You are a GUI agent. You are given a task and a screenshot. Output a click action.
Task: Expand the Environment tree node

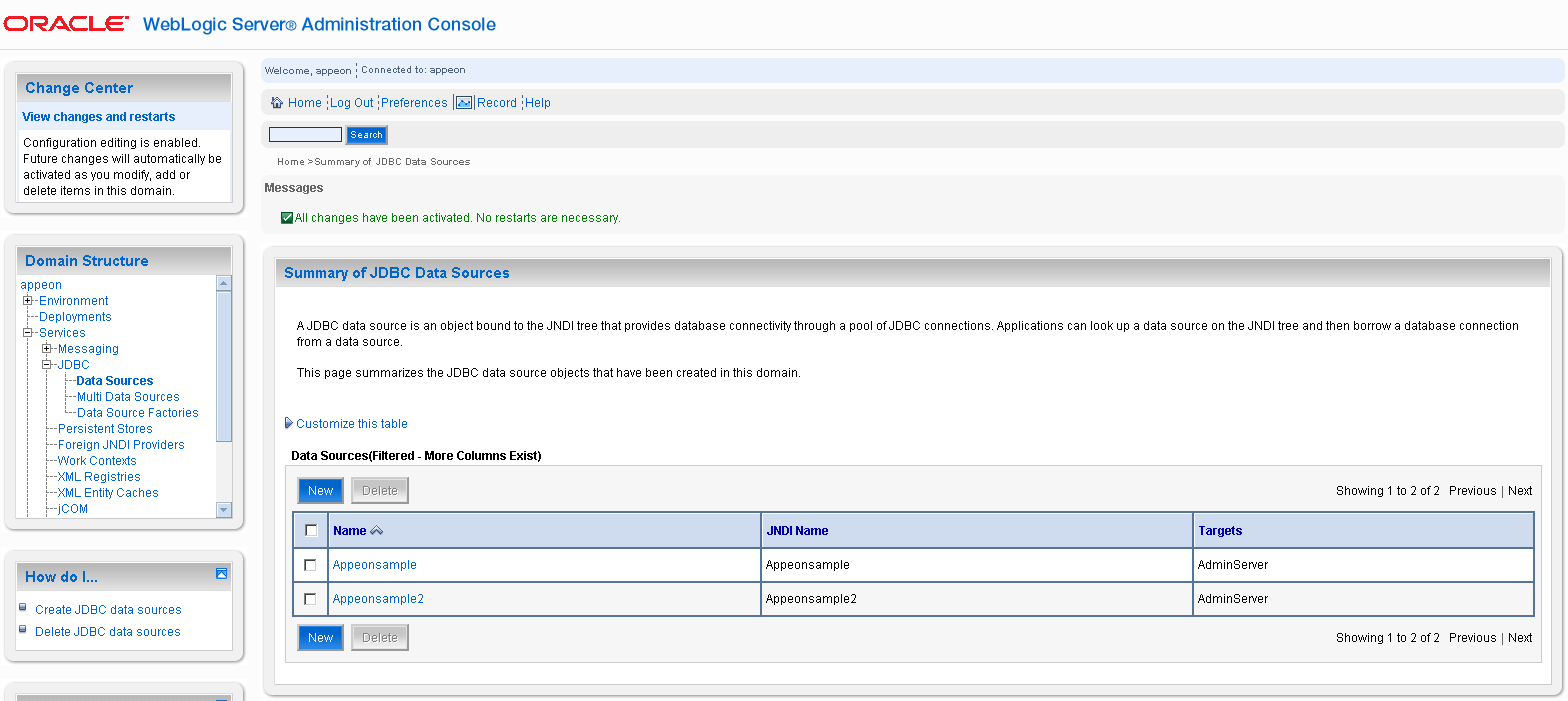pyautogui.click(x=28, y=300)
